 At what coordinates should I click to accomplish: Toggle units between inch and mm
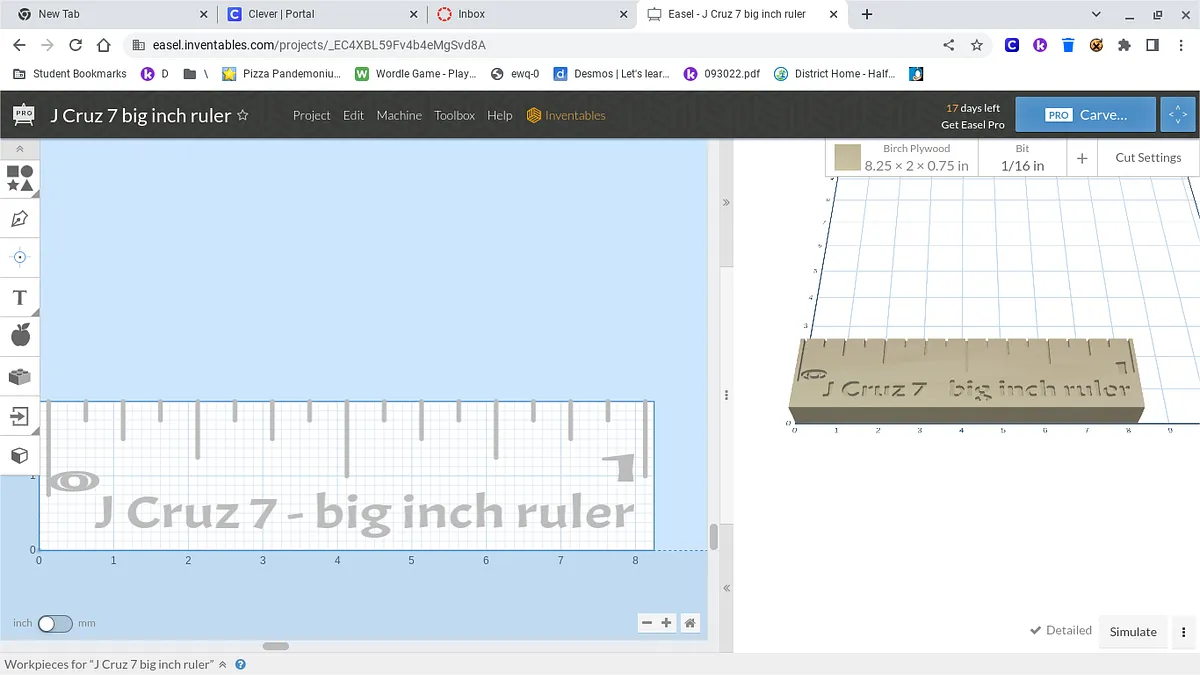coord(55,623)
